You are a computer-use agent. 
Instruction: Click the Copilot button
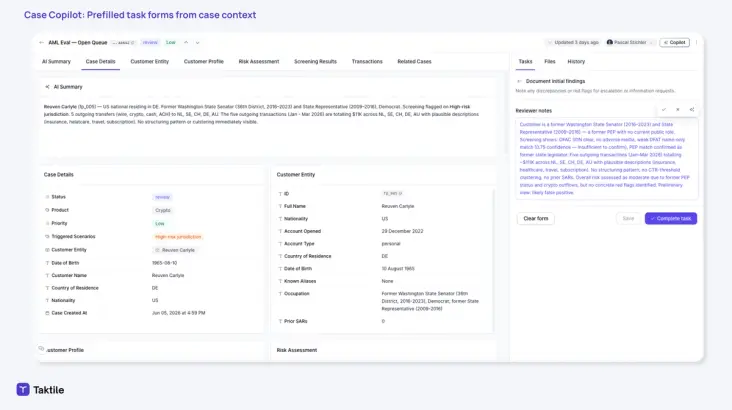pyautogui.click(x=675, y=42)
